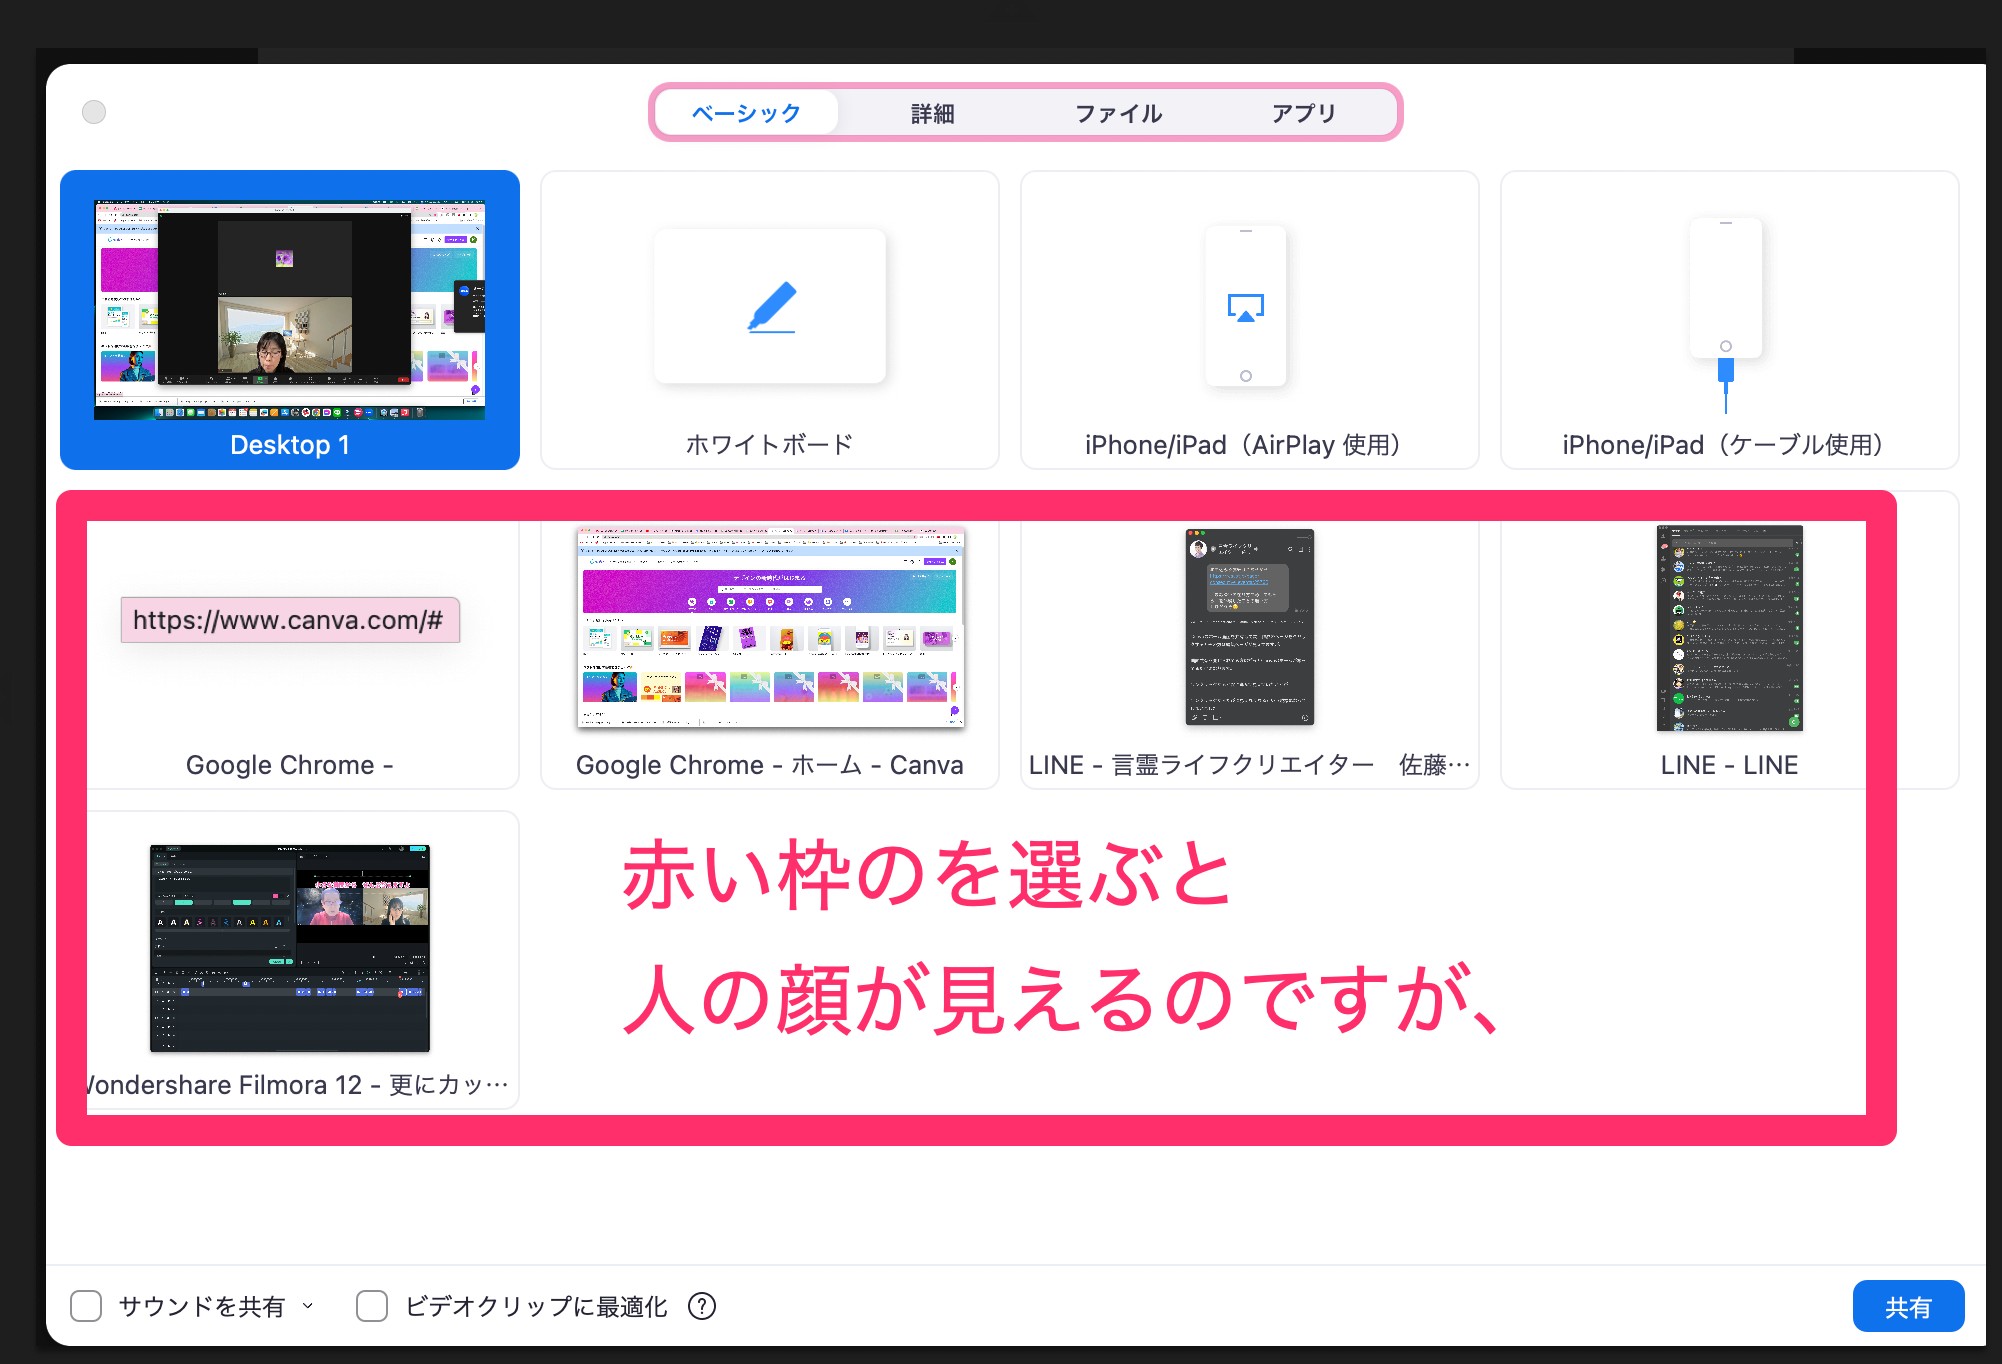This screenshot has width=2002, height=1364.
Task: Click the Google Chrome - ホーム - Canva label
Action: (770, 765)
